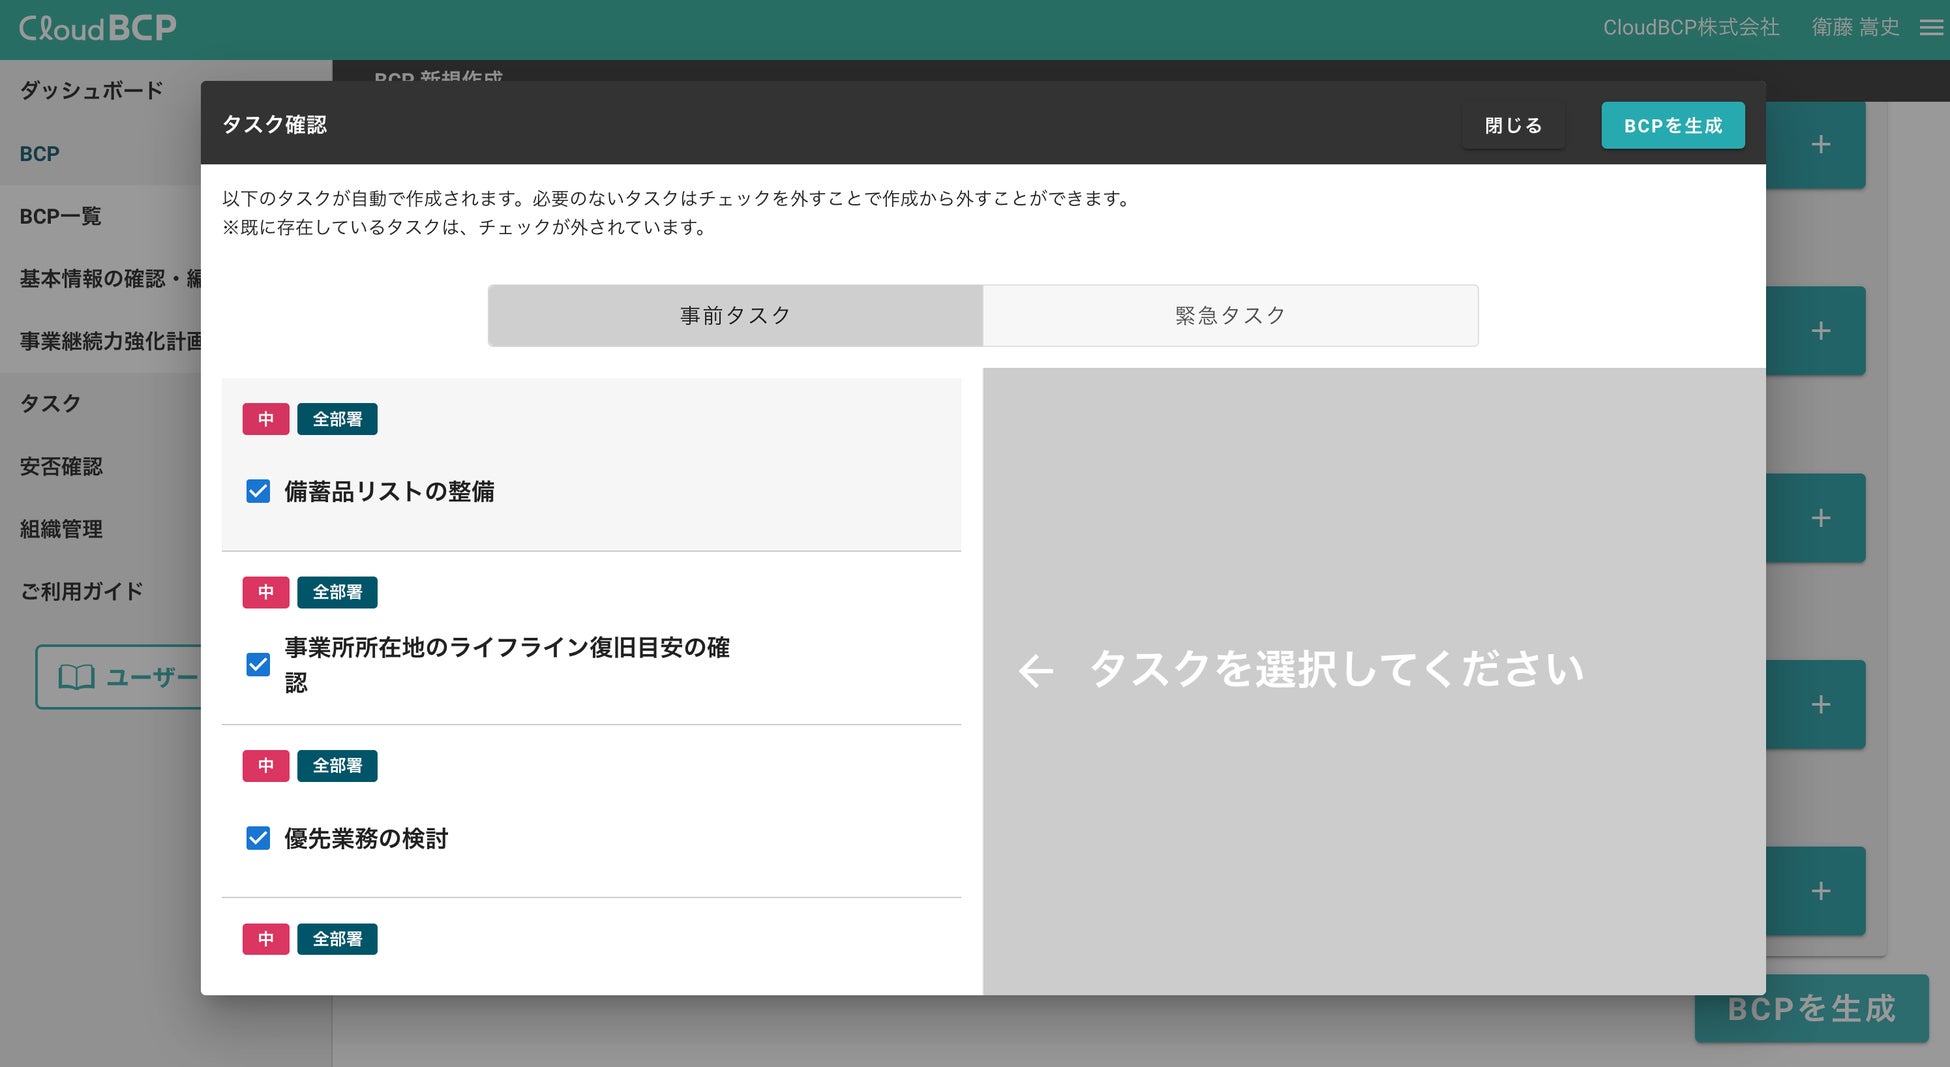1950x1067 pixels.
Task: Select the 事前タスク tab
Action: click(x=735, y=316)
